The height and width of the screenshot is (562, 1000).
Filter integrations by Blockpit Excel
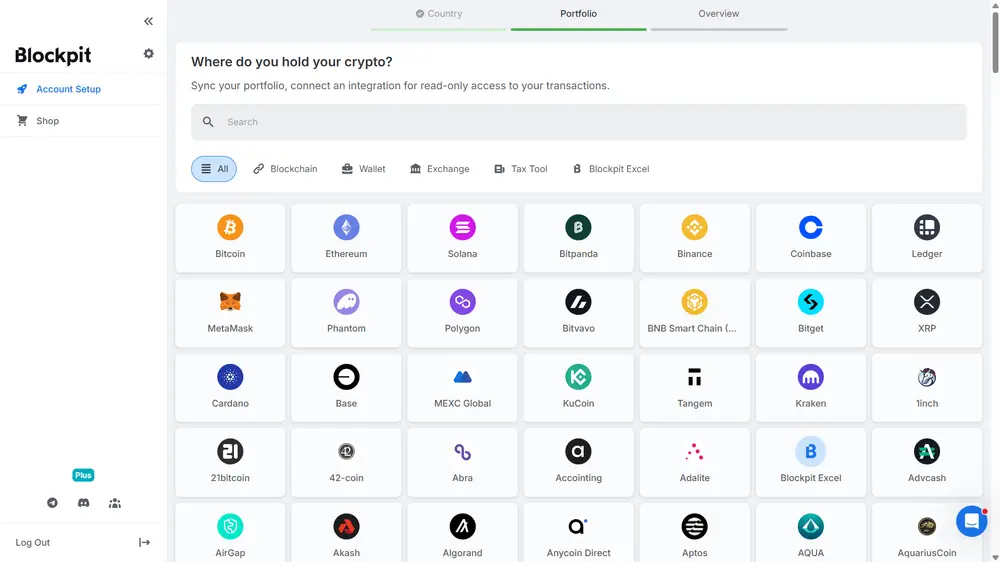611,169
